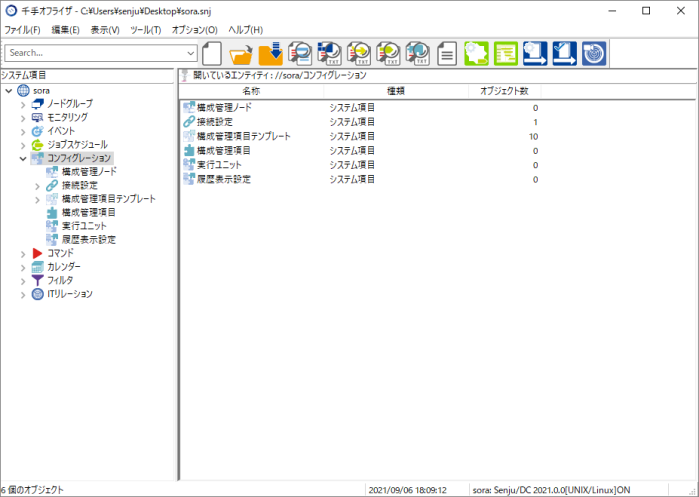The image size is (699, 497).
Task: Click the blue pie chart TXT toolbar icon
Action: click(329, 53)
